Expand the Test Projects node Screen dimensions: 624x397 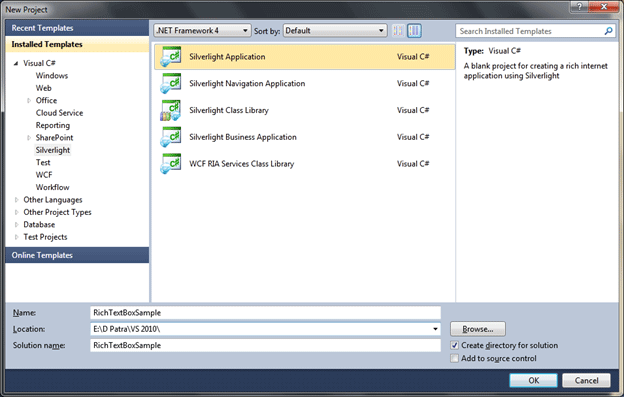click(16, 237)
